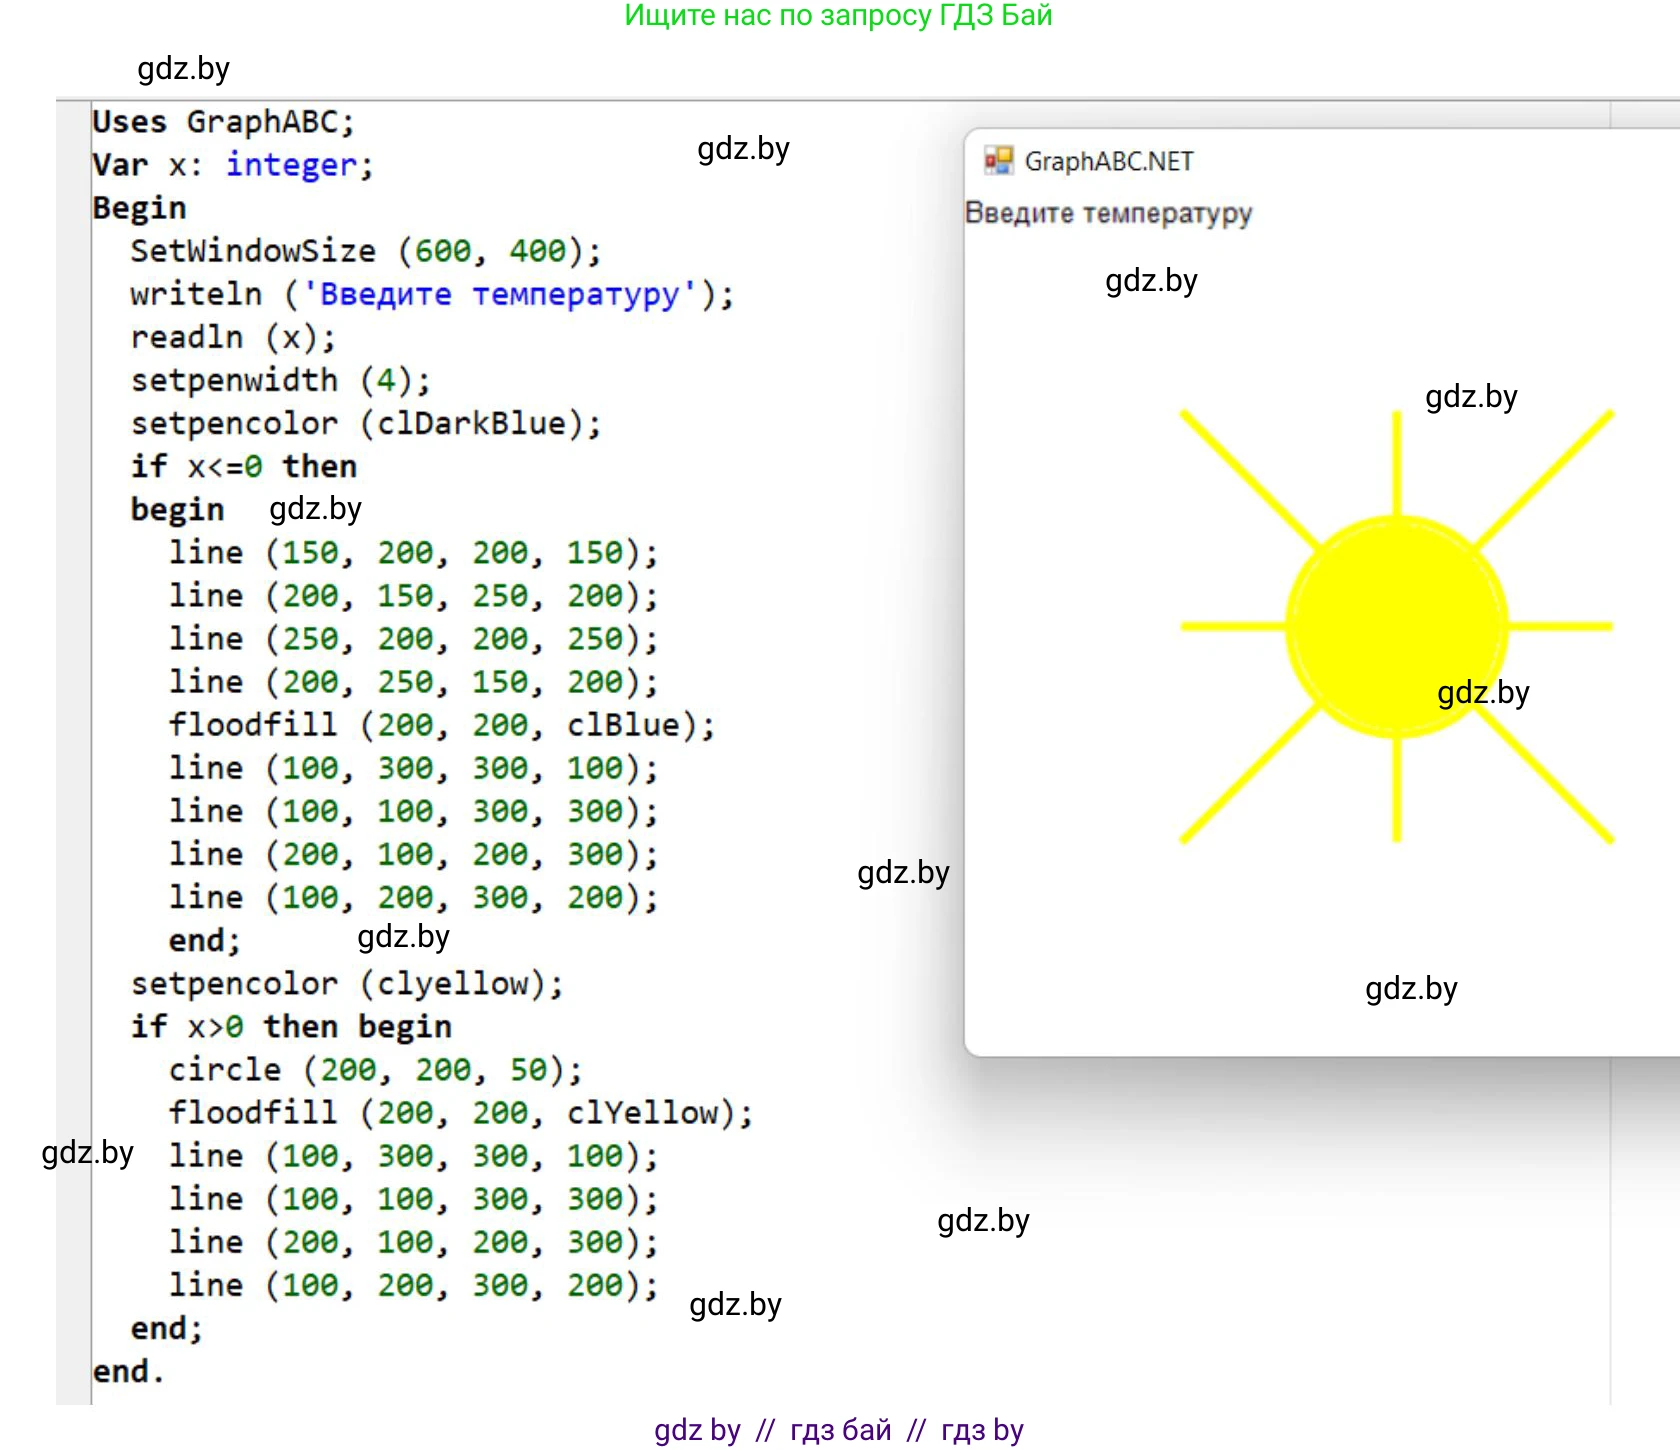Place cursor on 'Uses GraphABC;' line
This screenshot has width=1680, height=1450.
pyautogui.click(x=223, y=122)
